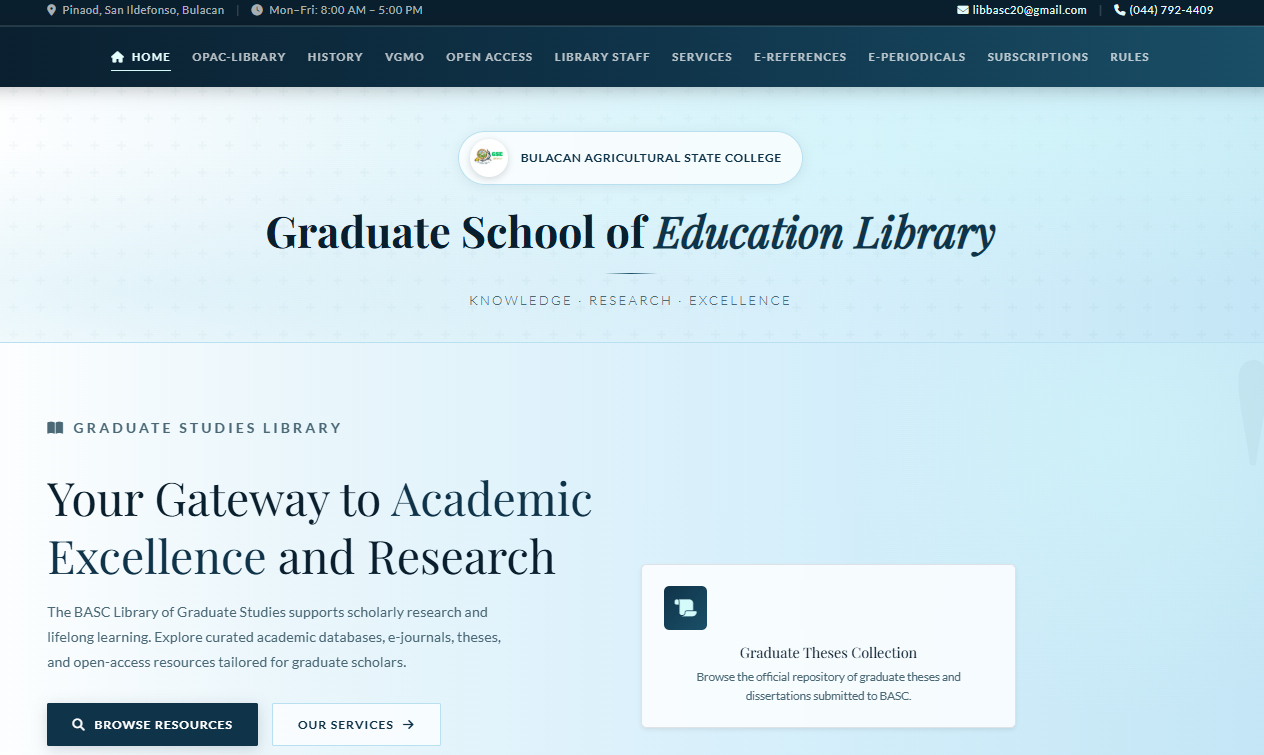Click the GRADUATE STUDIES LIBRARY section label
The height and width of the screenshot is (755, 1264).
[207, 428]
